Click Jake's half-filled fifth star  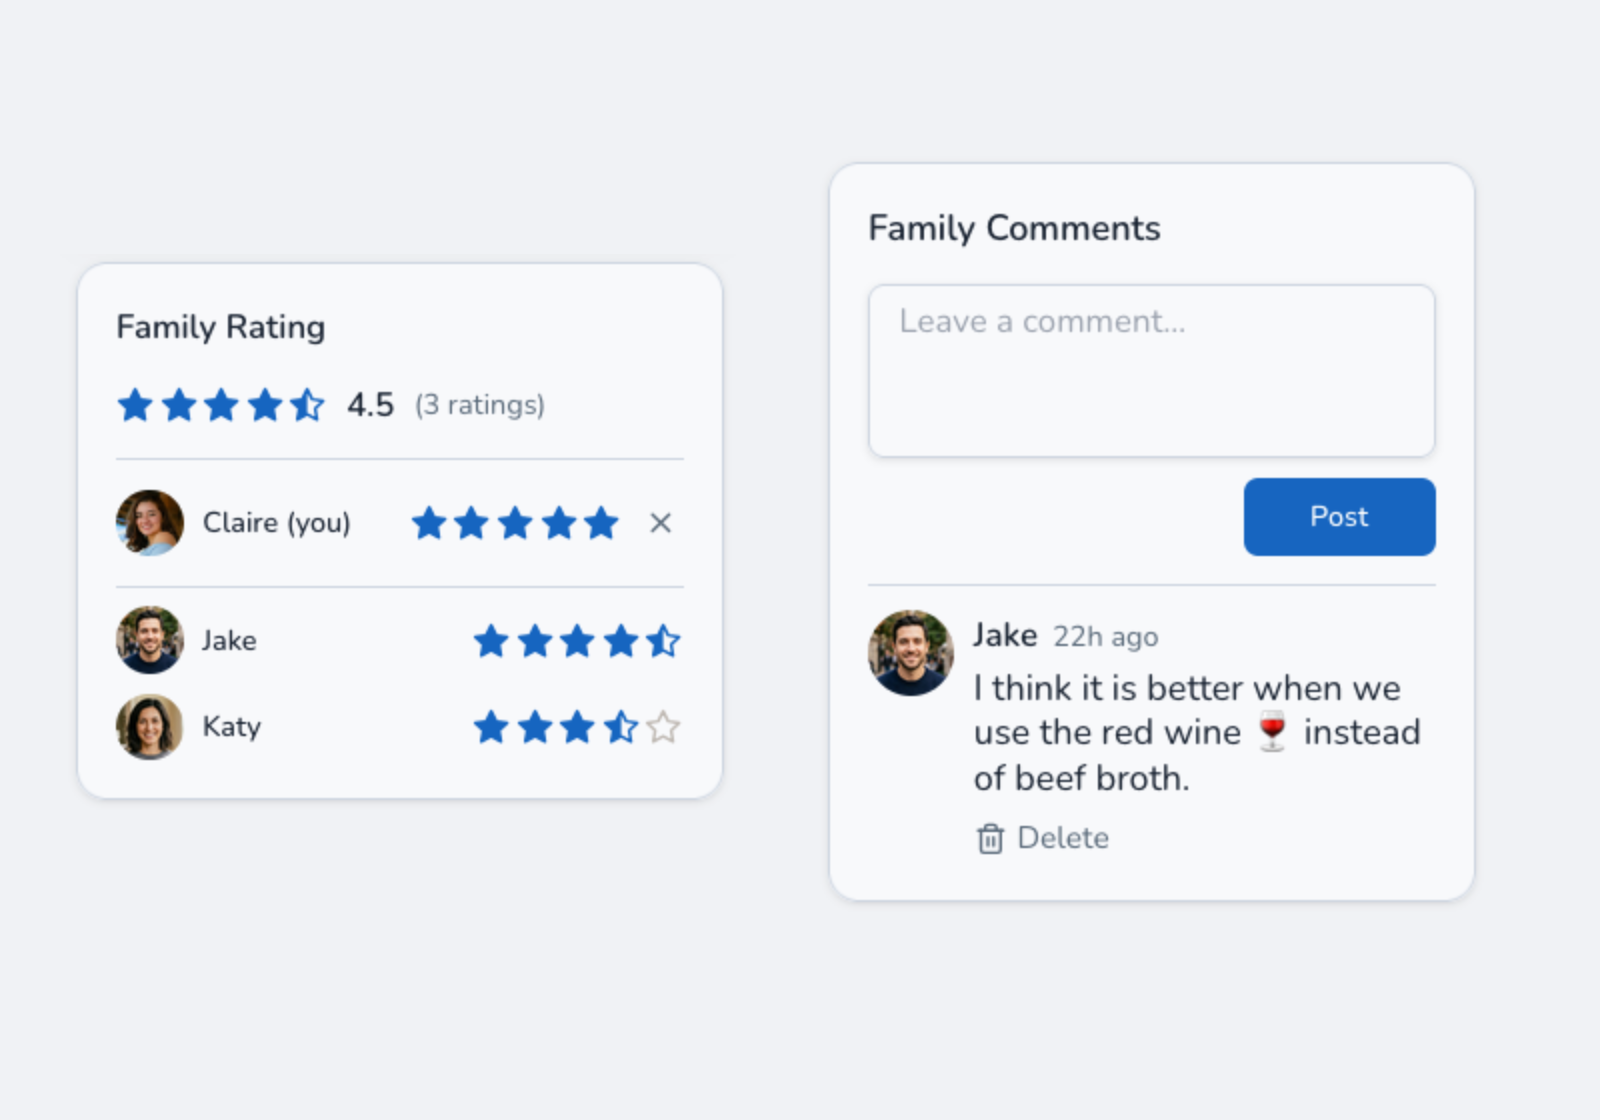663,641
